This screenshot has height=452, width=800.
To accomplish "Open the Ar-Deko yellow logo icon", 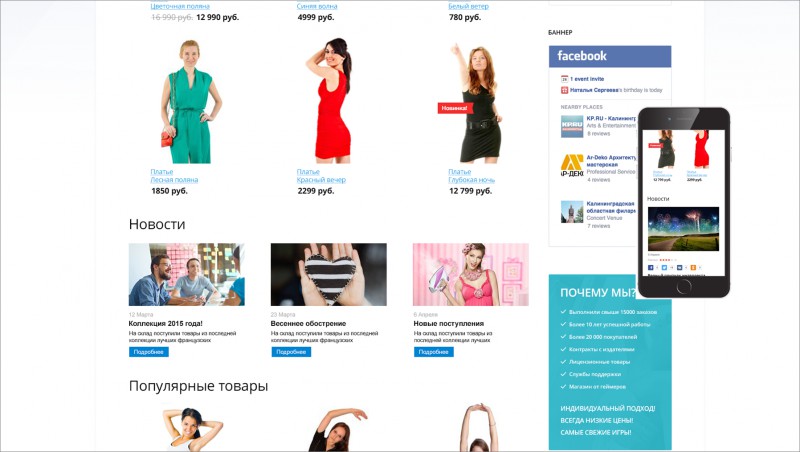I will [572, 166].
